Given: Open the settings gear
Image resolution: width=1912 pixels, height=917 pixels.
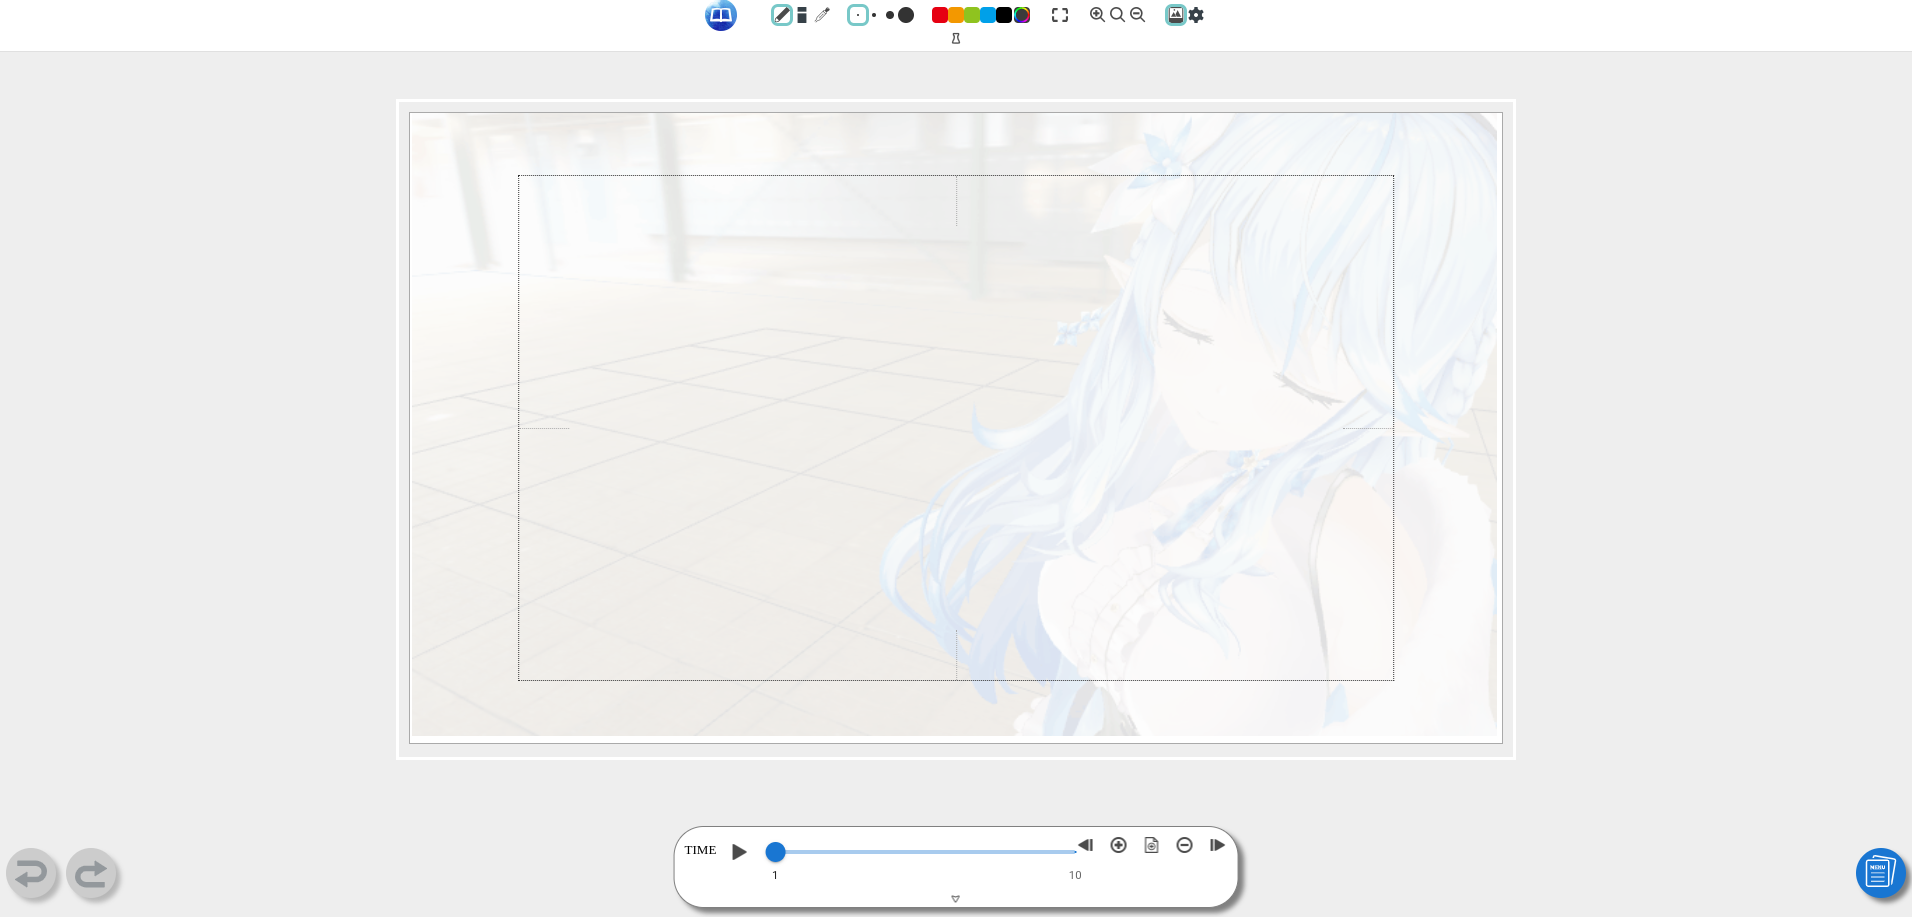Looking at the screenshot, I should 1196,15.
